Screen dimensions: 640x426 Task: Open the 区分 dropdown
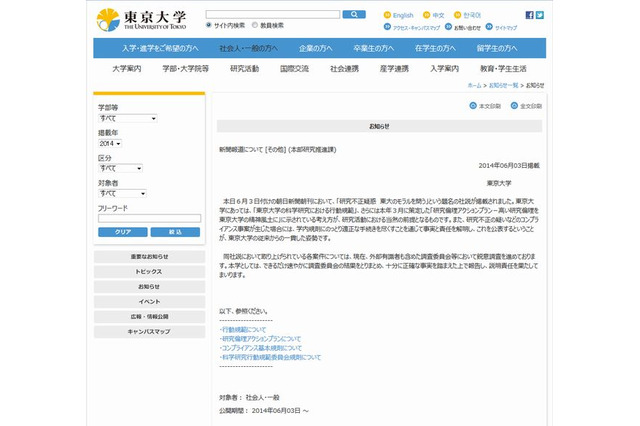(120, 168)
